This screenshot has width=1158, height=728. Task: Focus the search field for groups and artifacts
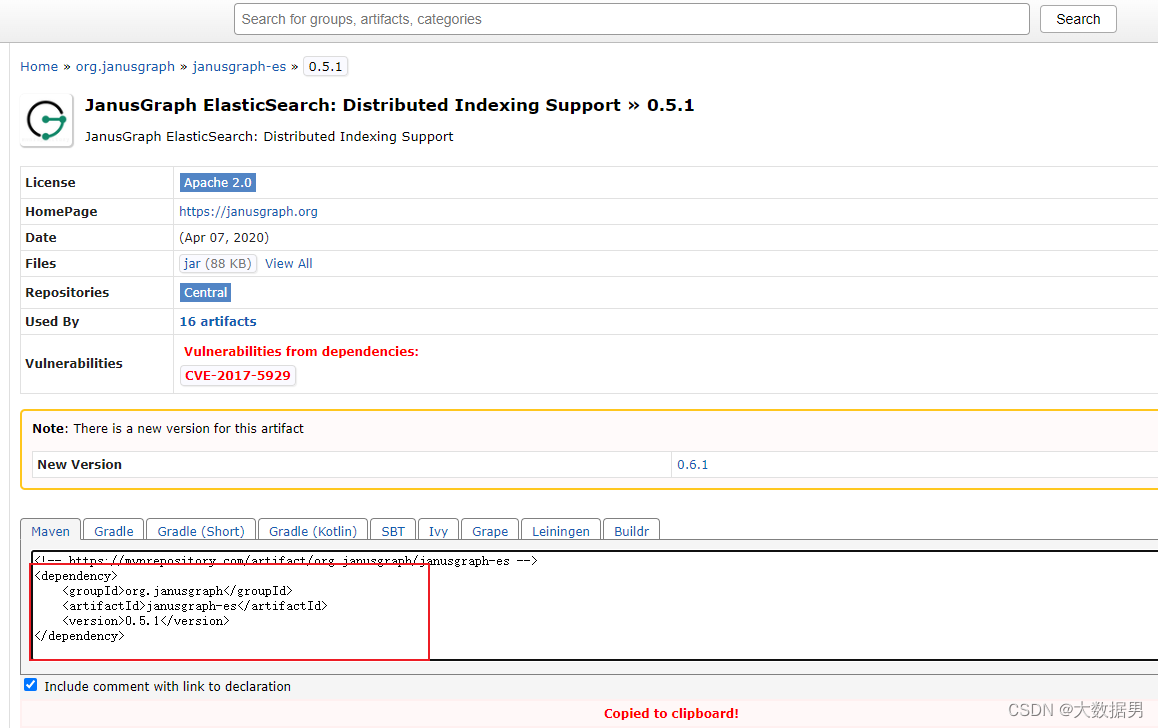631,19
